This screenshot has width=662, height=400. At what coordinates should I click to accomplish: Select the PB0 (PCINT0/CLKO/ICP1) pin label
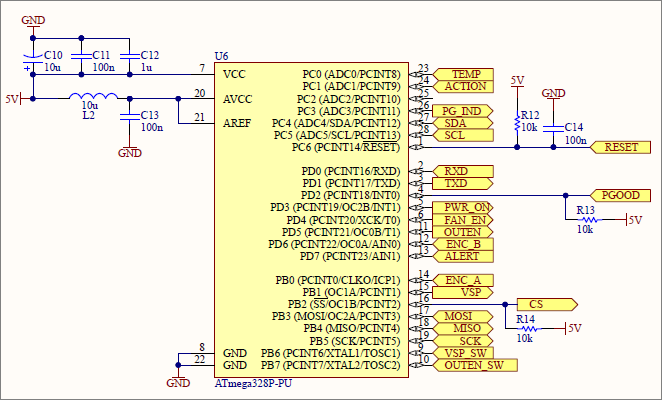338,280
